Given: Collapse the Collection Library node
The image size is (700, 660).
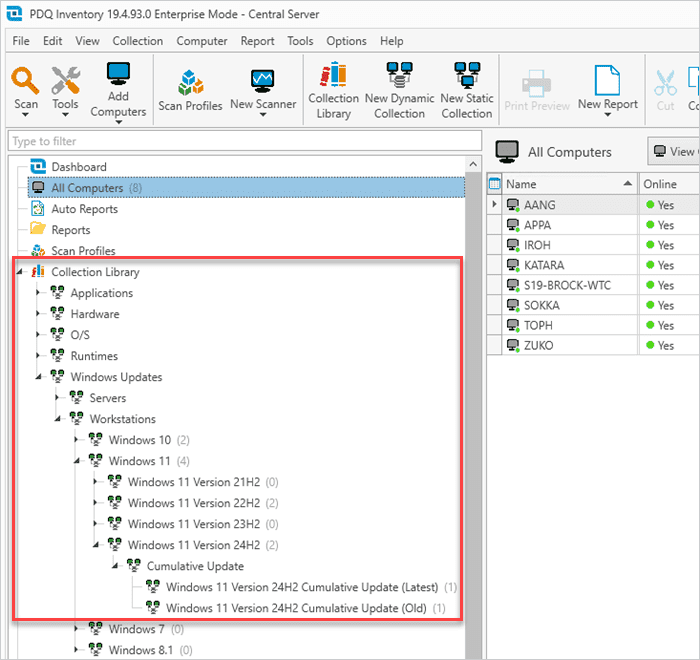Looking at the screenshot, I should tap(20, 272).
